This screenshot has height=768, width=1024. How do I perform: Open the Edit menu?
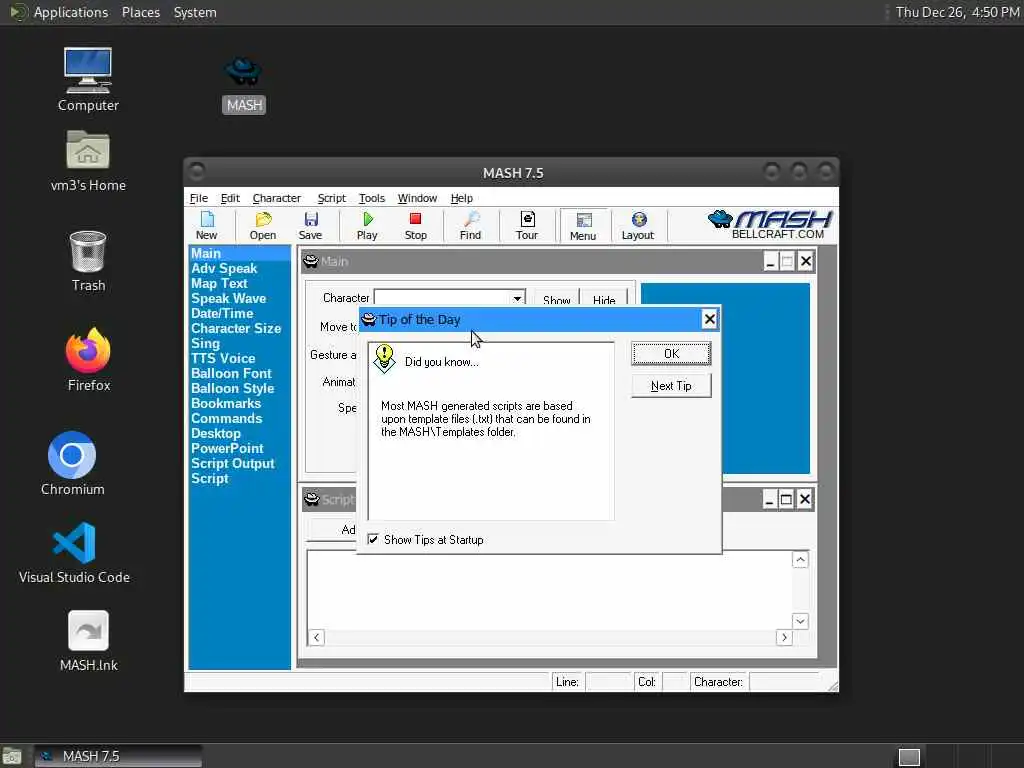(230, 198)
